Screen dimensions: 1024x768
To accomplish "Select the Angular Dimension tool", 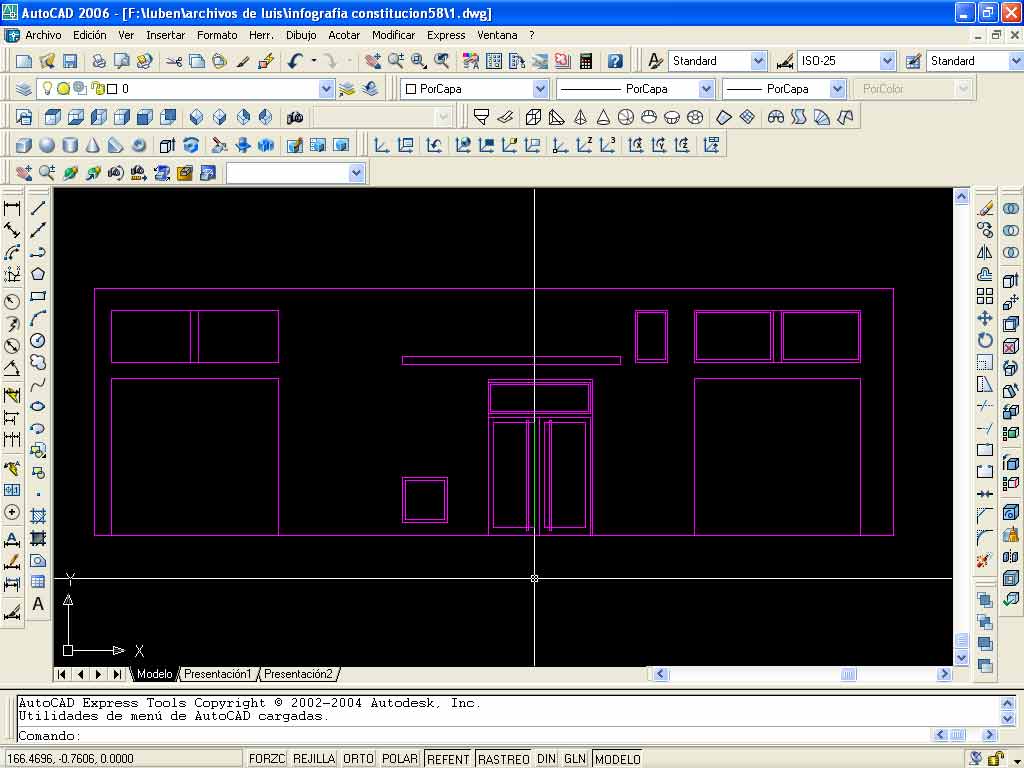I will (12, 367).
